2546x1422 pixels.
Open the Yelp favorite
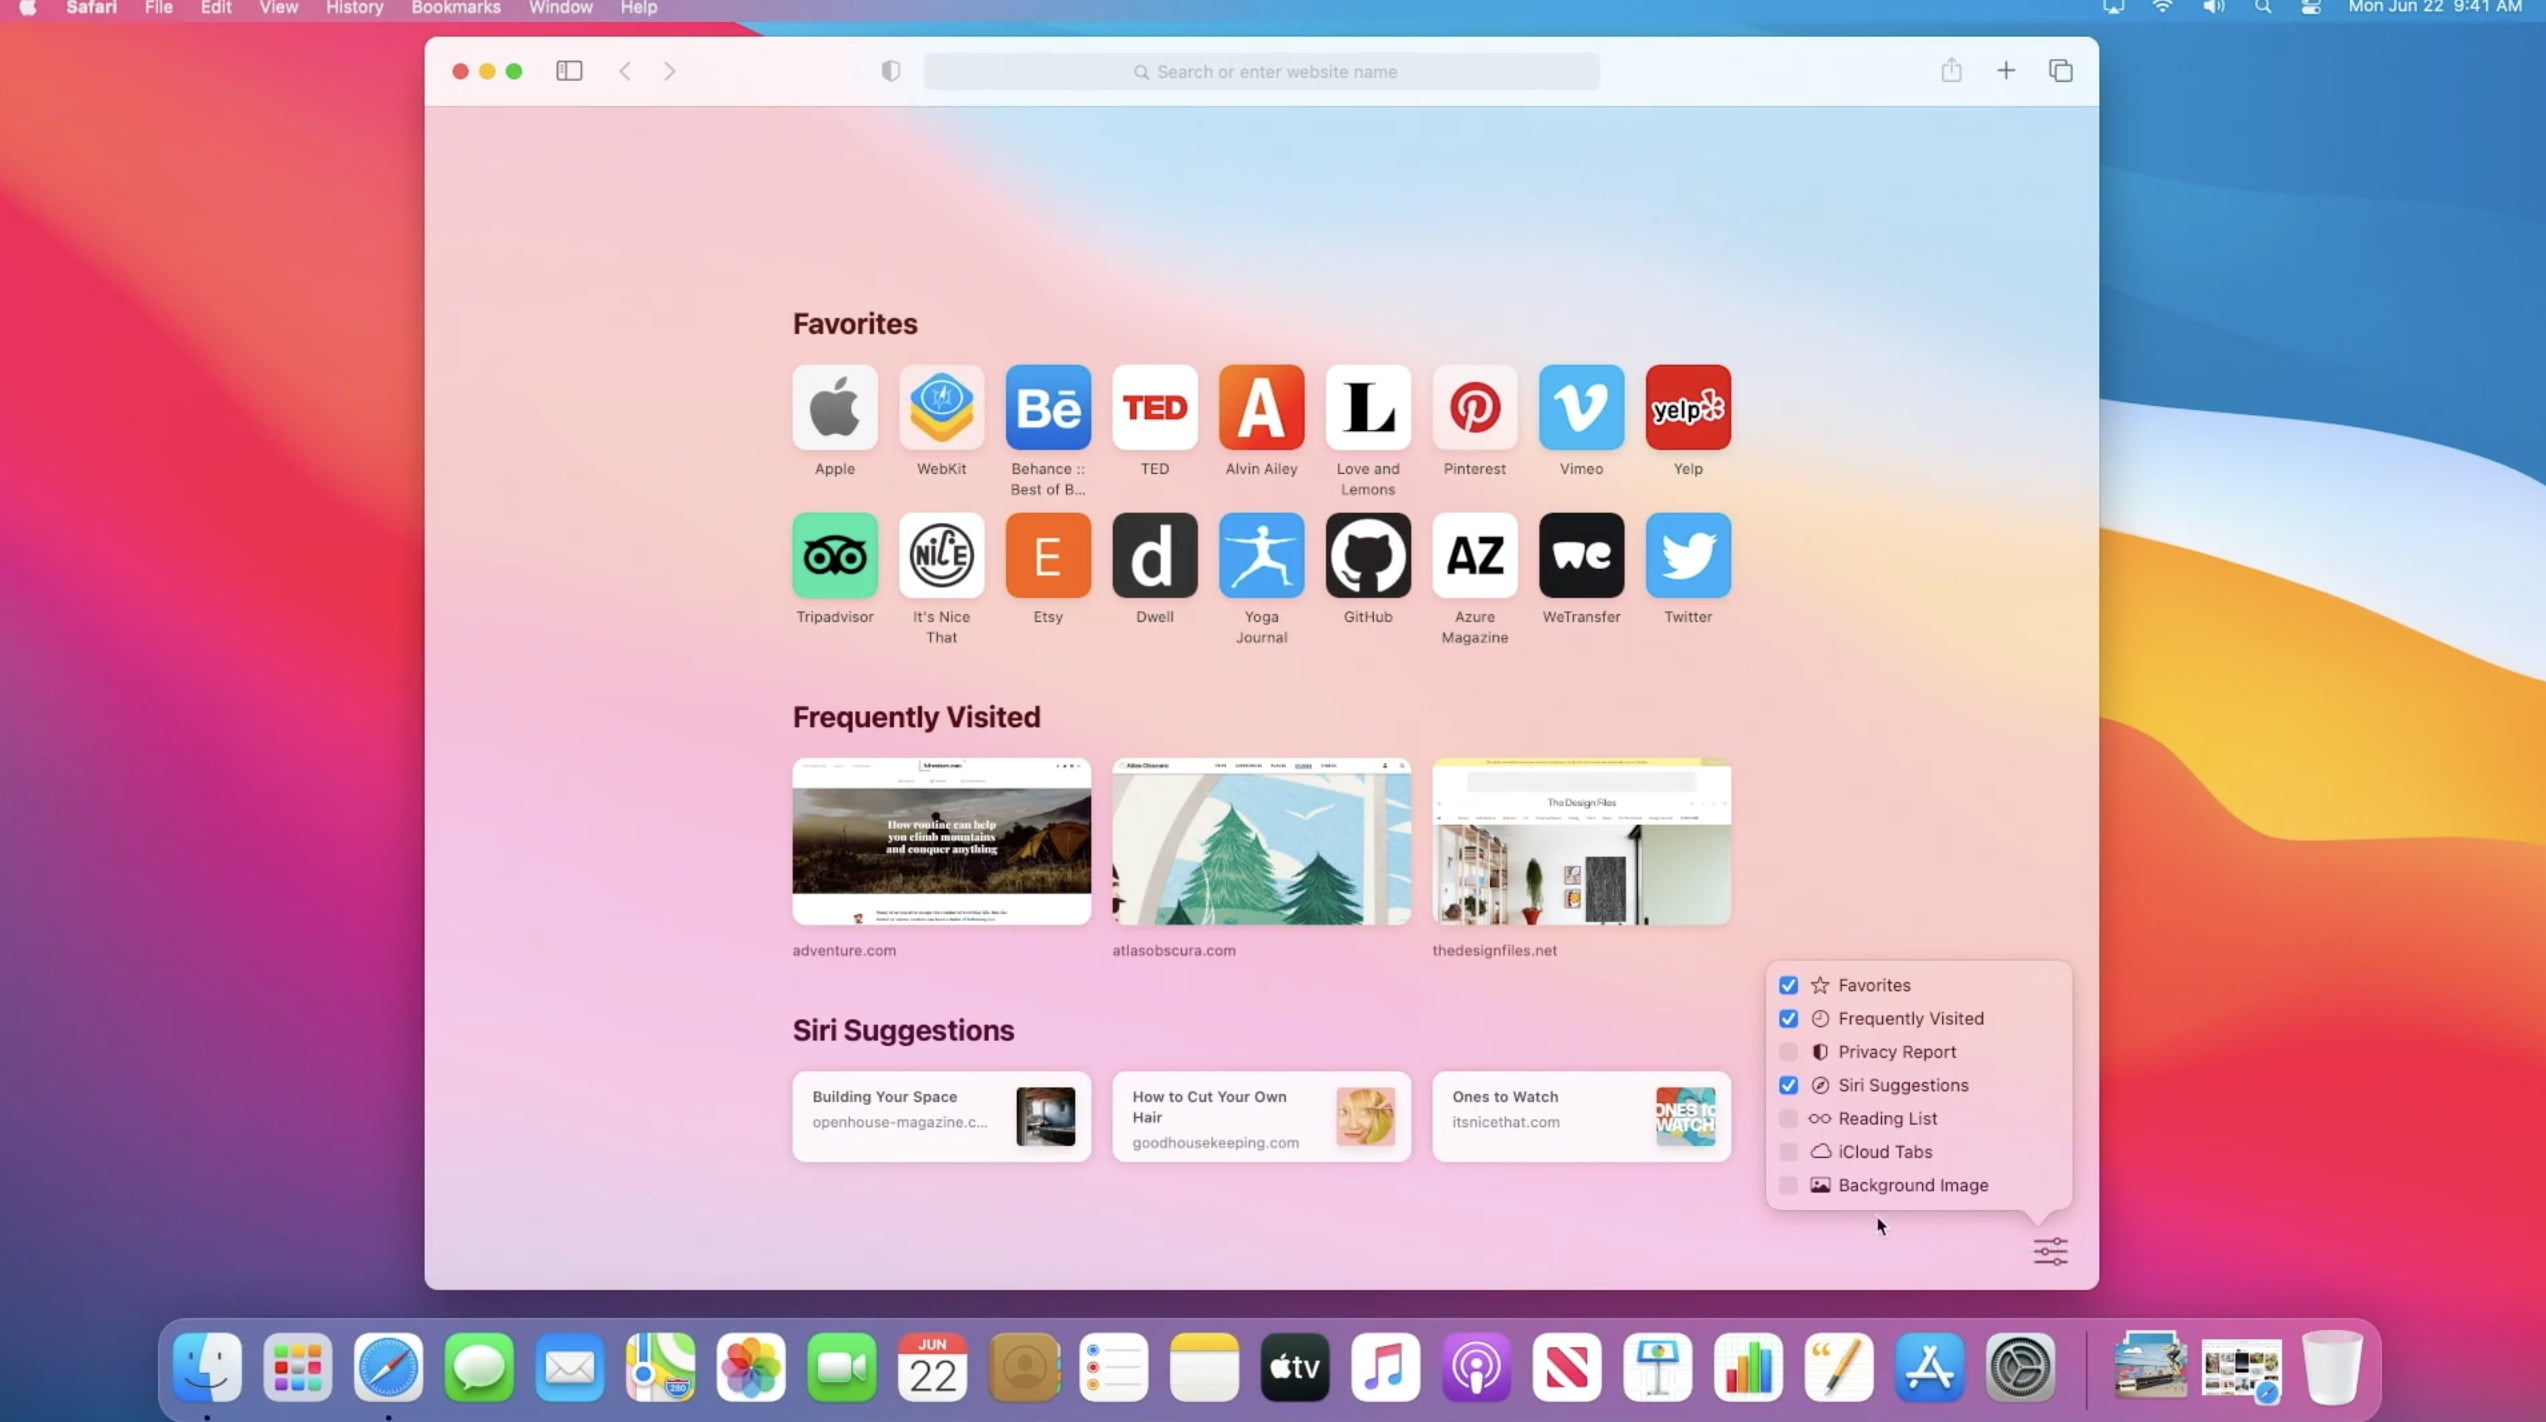click(1688, 407)
